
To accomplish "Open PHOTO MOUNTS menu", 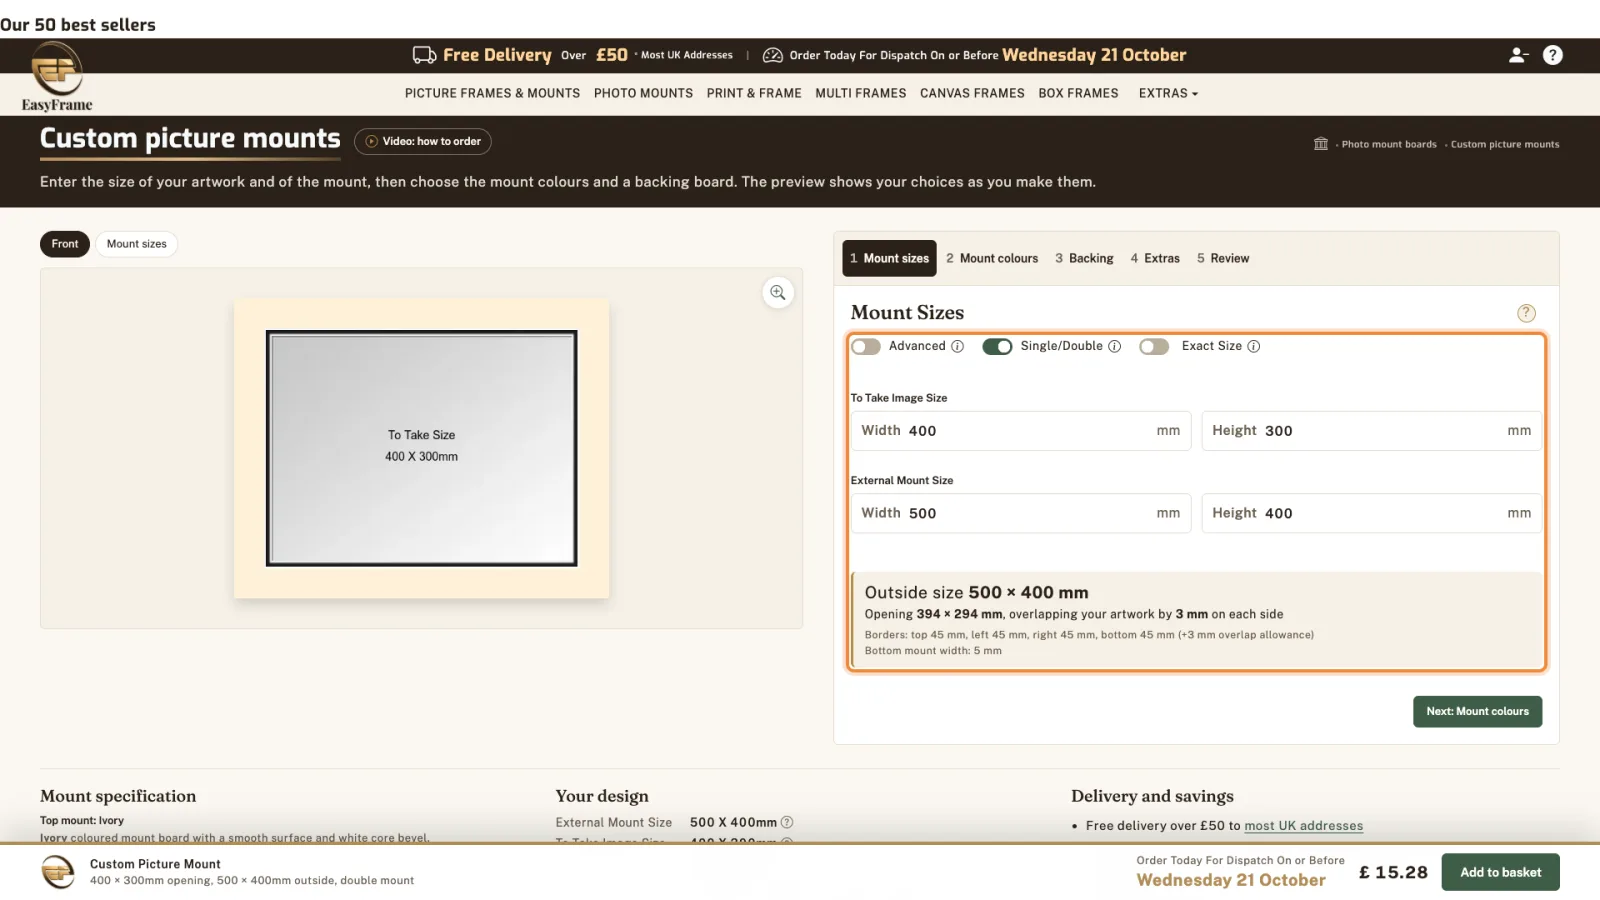I will click(x=643, y=93).
